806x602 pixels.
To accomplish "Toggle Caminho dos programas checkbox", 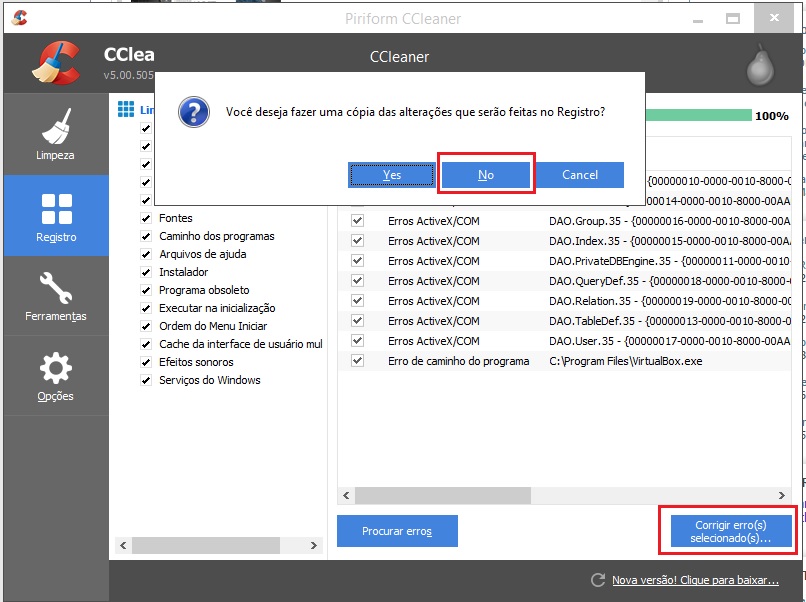I will 146,236.
